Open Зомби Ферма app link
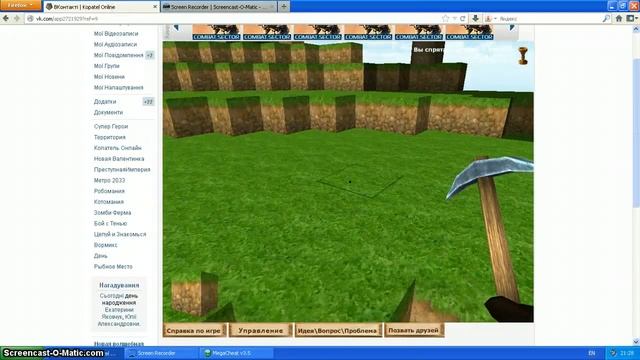This screenshot has height=360, width=640. pos(112,213)
